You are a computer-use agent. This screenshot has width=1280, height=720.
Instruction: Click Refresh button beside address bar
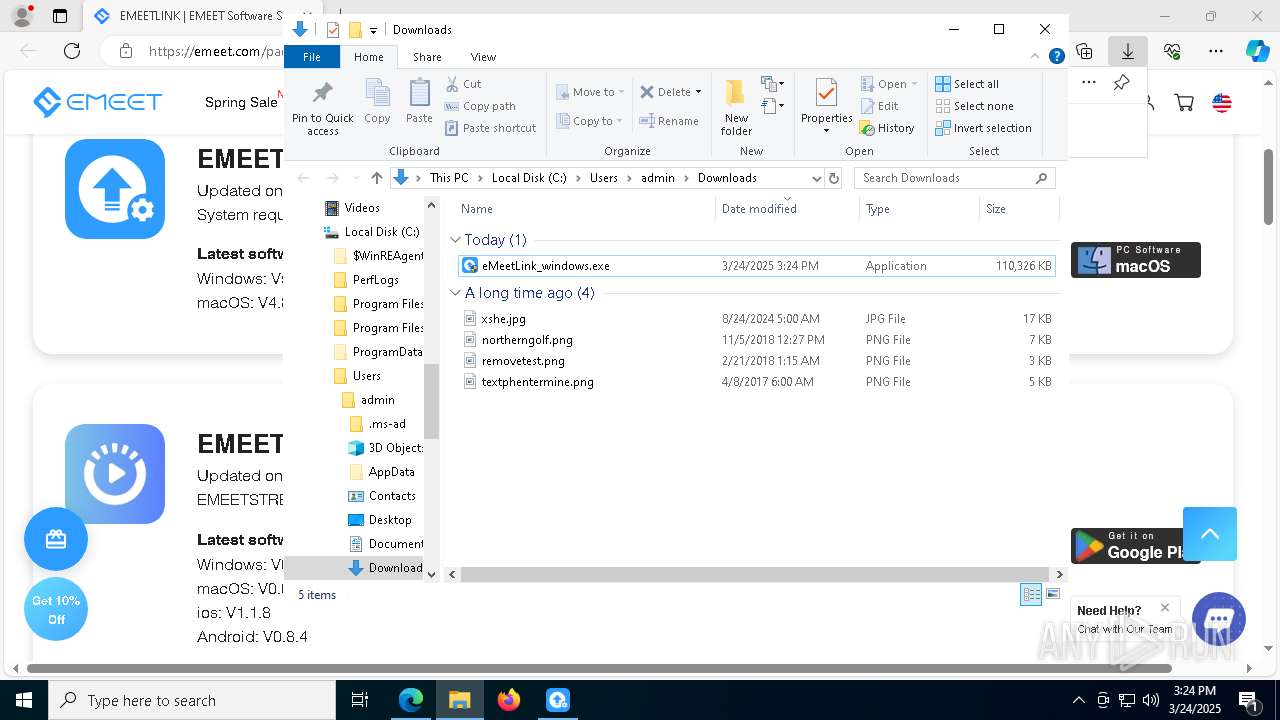pos(834,178)
